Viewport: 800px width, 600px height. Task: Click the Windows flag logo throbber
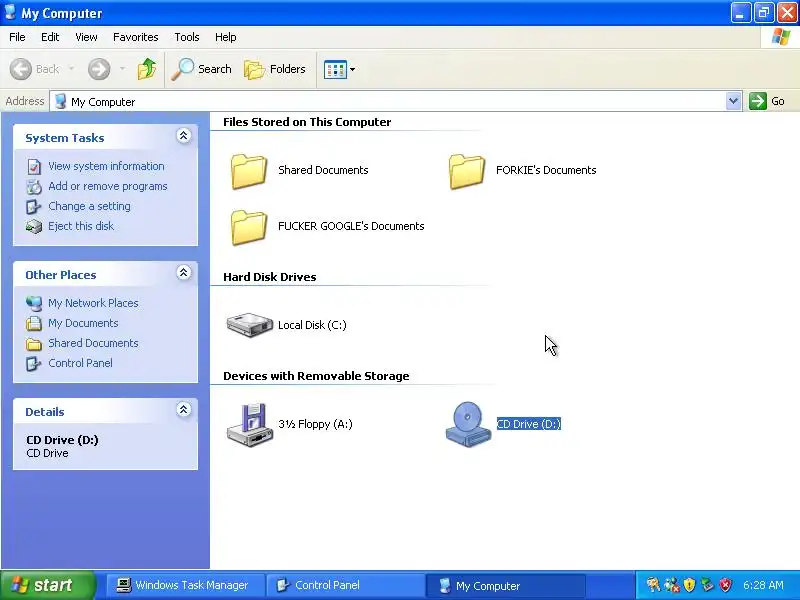[781, 37]
